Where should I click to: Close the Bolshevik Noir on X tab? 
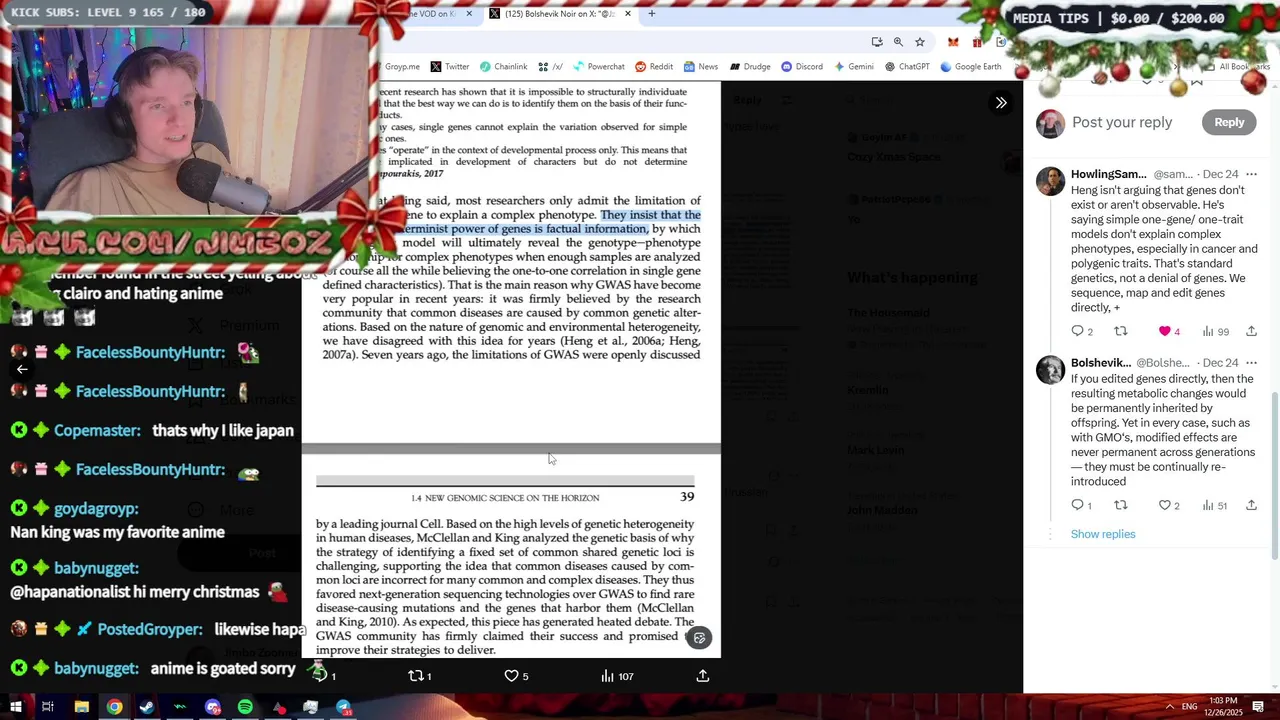point(628,14)
